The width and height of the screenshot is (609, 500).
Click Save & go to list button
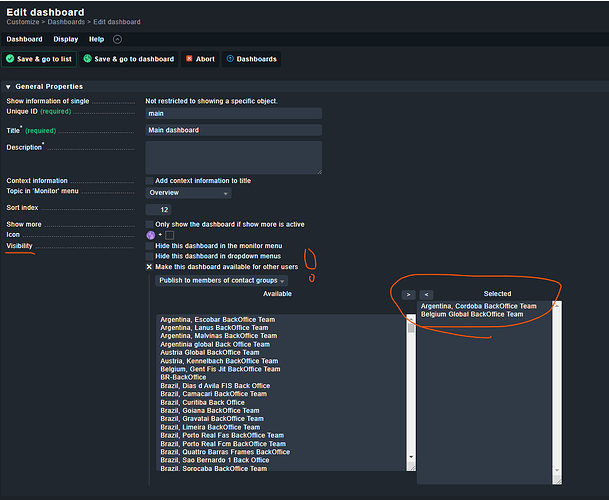click(x=39, y=59)
